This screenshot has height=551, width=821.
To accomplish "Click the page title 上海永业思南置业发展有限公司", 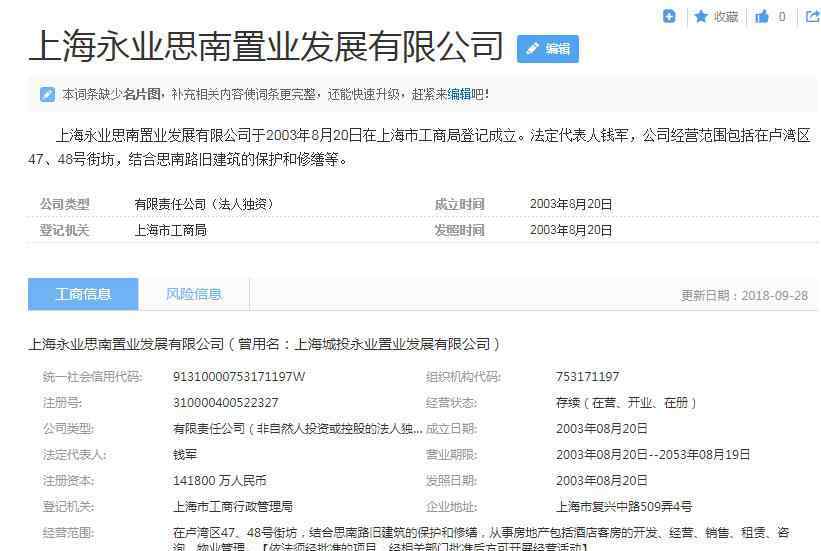I will click(266, 47).
